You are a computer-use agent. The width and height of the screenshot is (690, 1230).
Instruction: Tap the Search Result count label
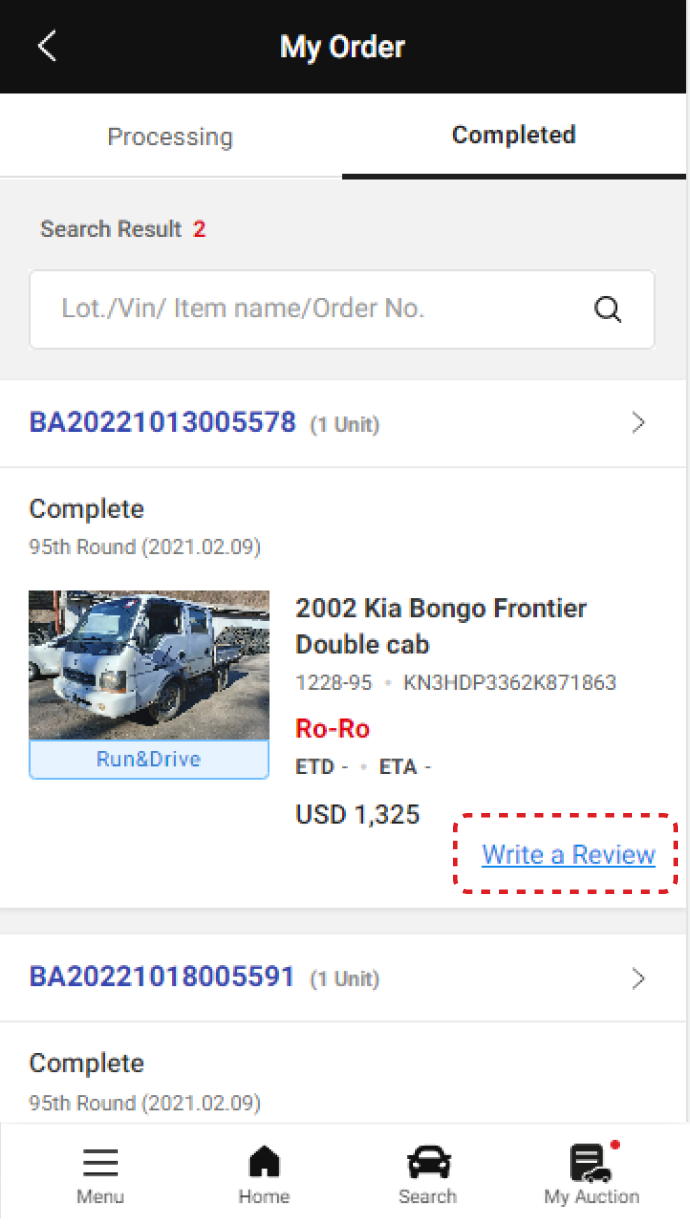[122, 229]
